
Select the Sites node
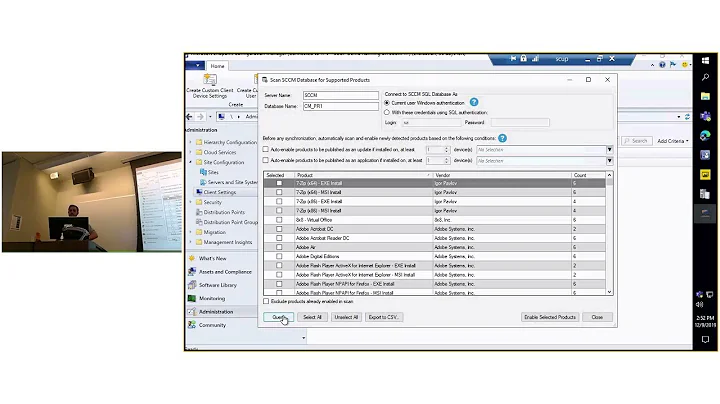(213, 172)
